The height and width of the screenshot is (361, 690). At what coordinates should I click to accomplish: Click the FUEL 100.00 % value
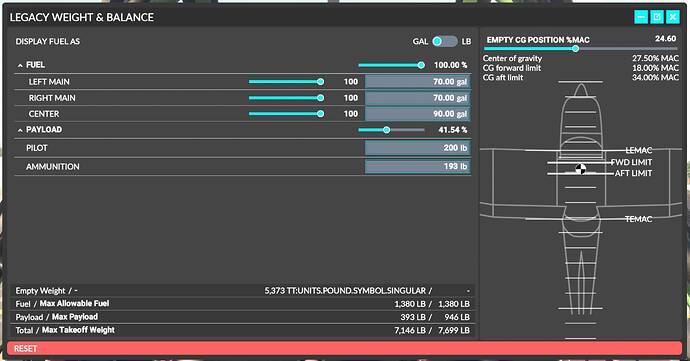coord(450,65)
